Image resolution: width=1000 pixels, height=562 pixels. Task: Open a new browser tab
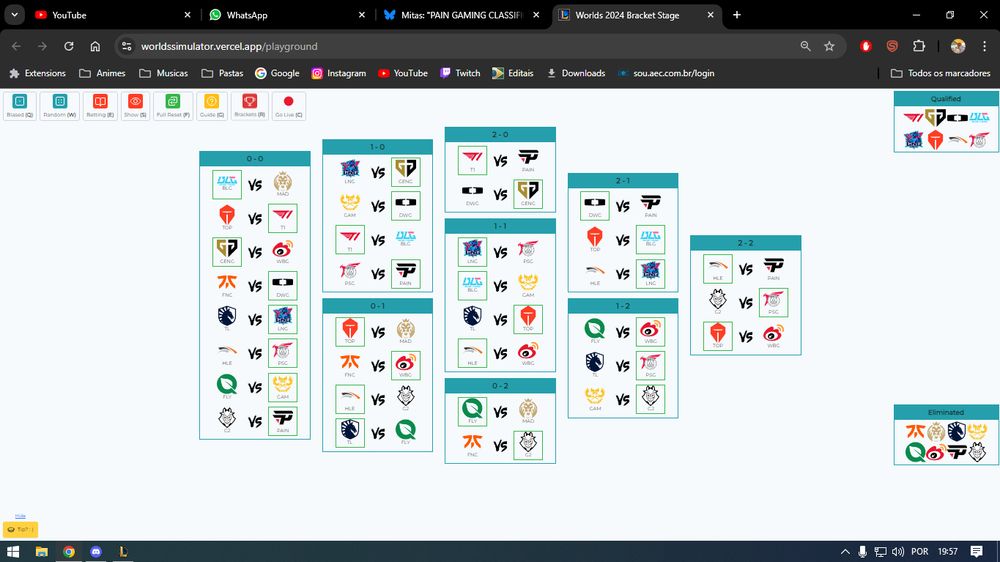[737, 15]
